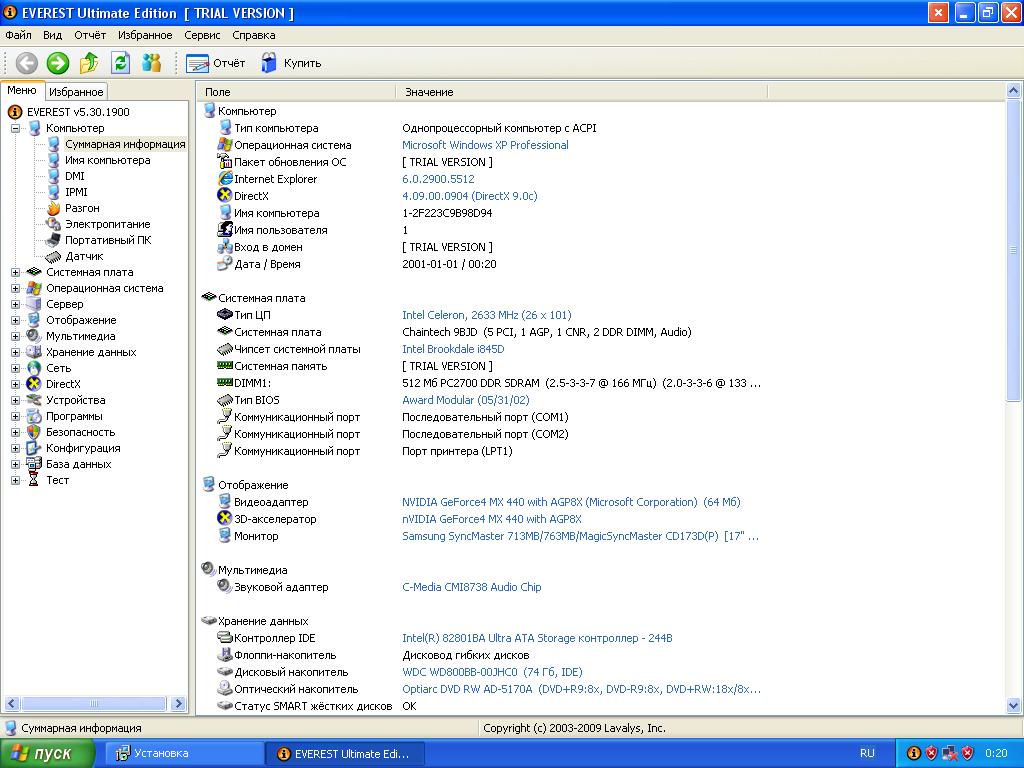Viewport: 1024px width, 768px height.
Task: Switch to Установка taskbar window
Action: point(183,754)
